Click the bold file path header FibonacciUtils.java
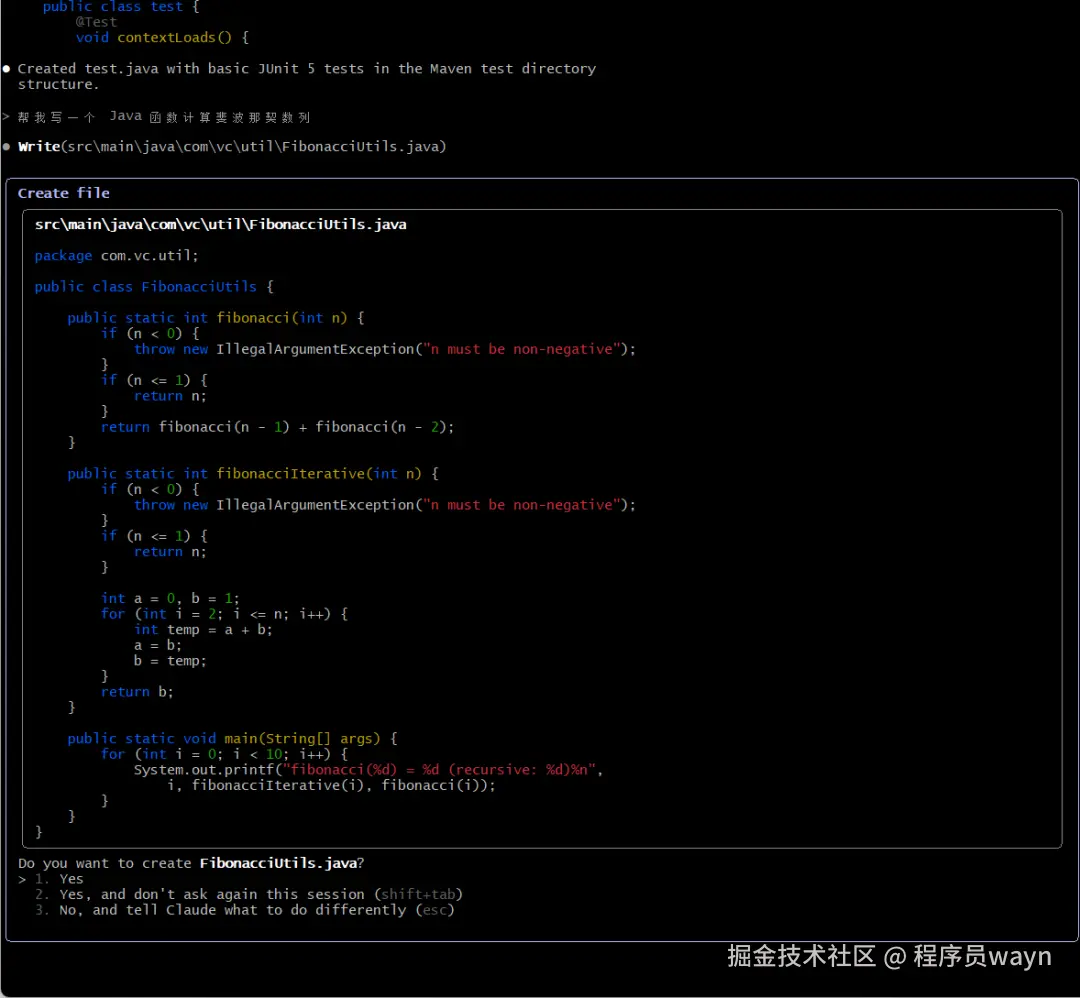 click(x=220, y=224)
